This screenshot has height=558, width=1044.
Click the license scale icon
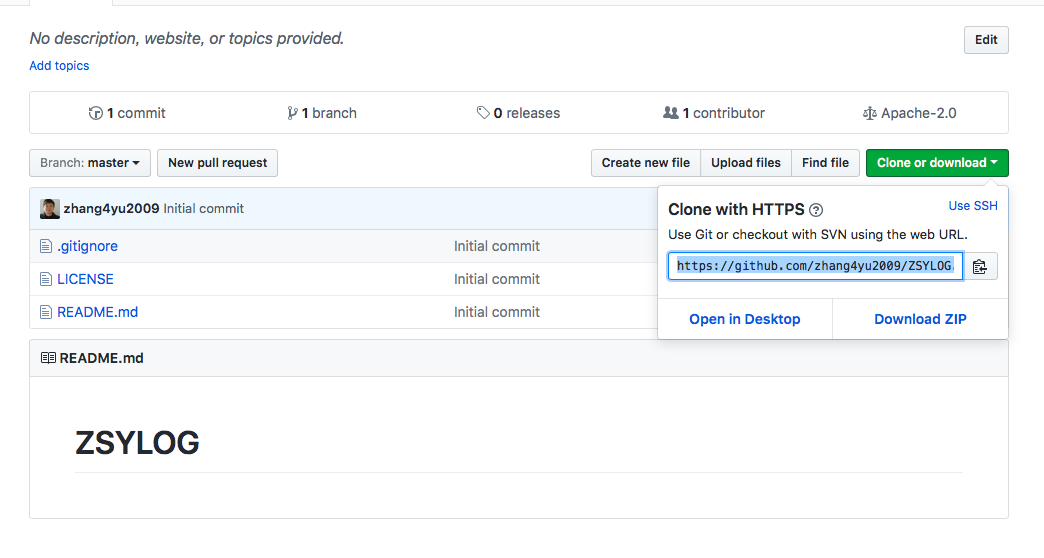pos(870,113)
